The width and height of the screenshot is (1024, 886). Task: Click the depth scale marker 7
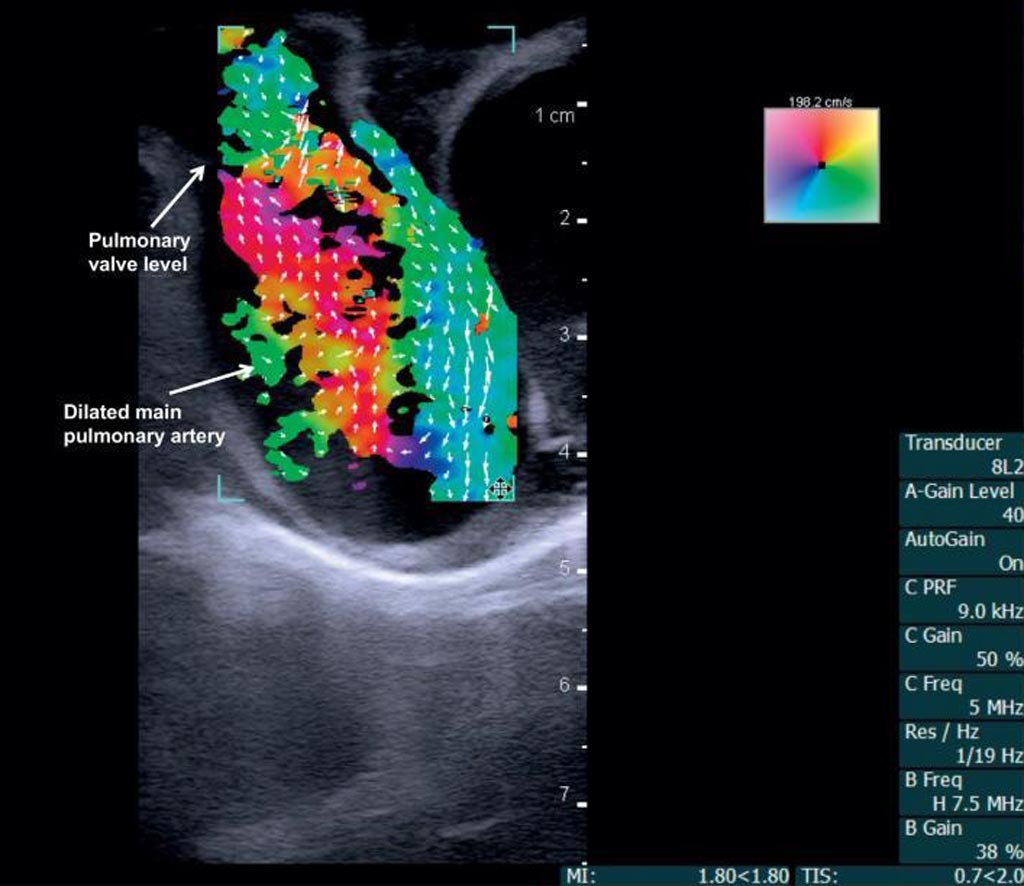click(565, 795)
